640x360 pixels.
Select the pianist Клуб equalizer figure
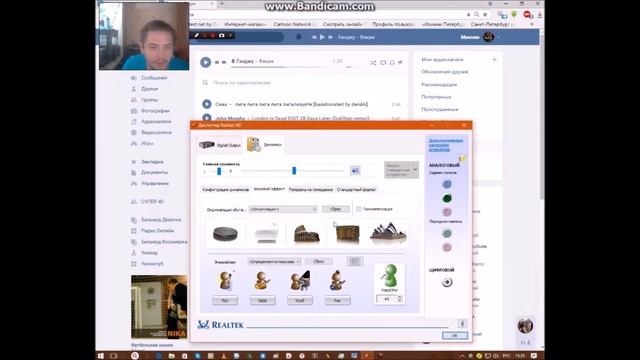[x=300, y=281]
